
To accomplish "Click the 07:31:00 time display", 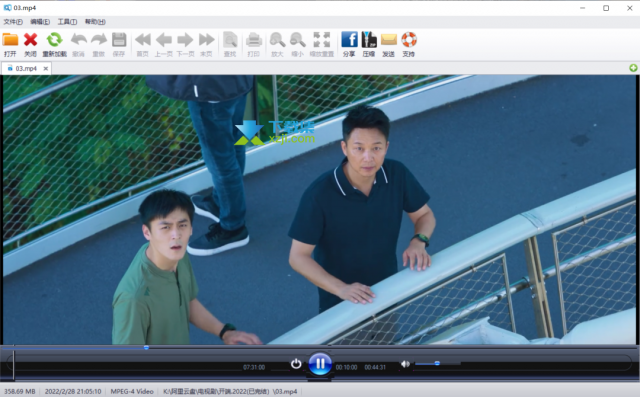I will point(254,367).
